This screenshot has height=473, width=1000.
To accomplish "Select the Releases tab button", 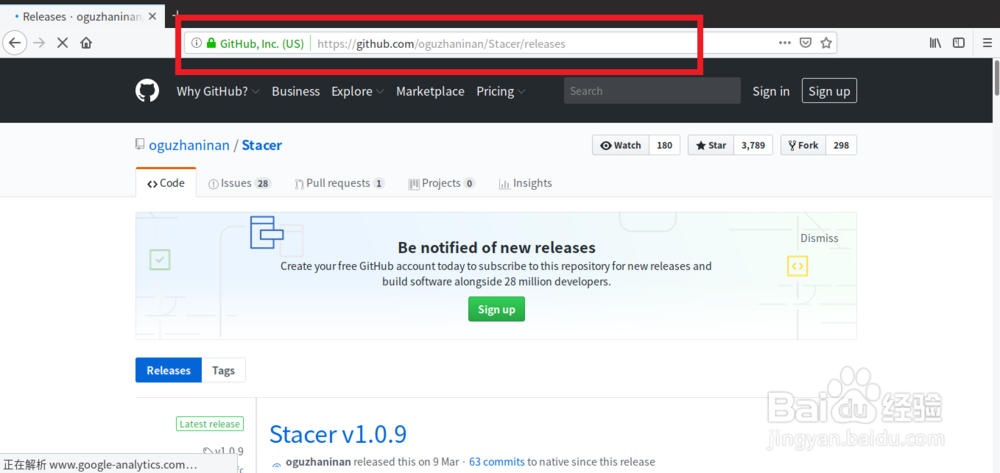I will coord(168,370).
